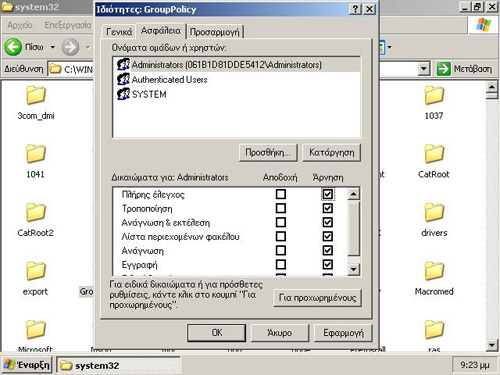Open the Back button history dropdown
This screenshot has width=500, height=375.
tap(53, 47)
